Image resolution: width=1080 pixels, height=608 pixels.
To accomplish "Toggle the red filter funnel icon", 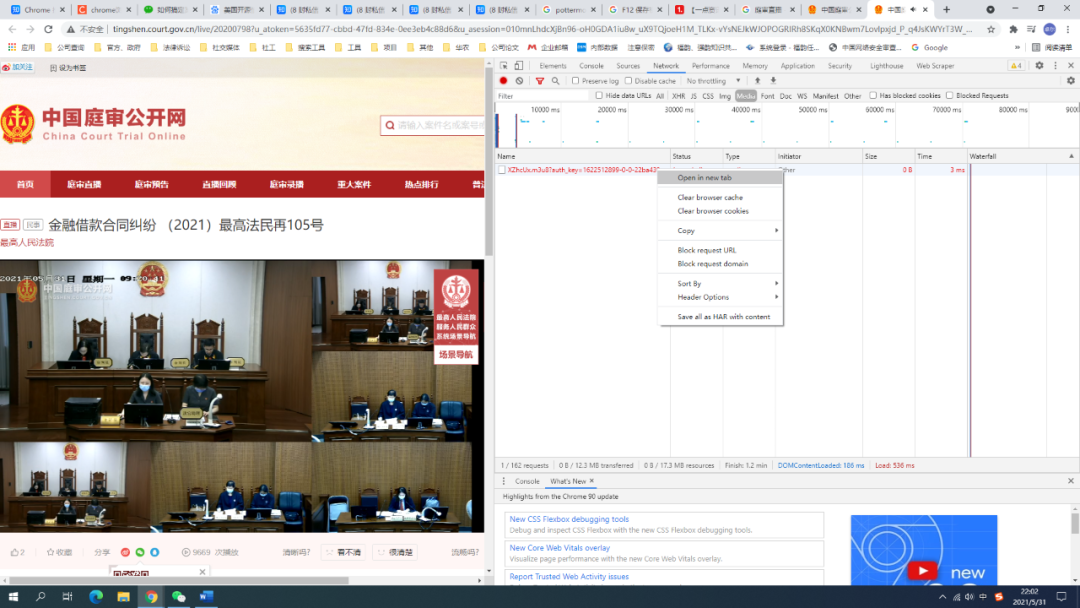I will (x=540, y=81).
